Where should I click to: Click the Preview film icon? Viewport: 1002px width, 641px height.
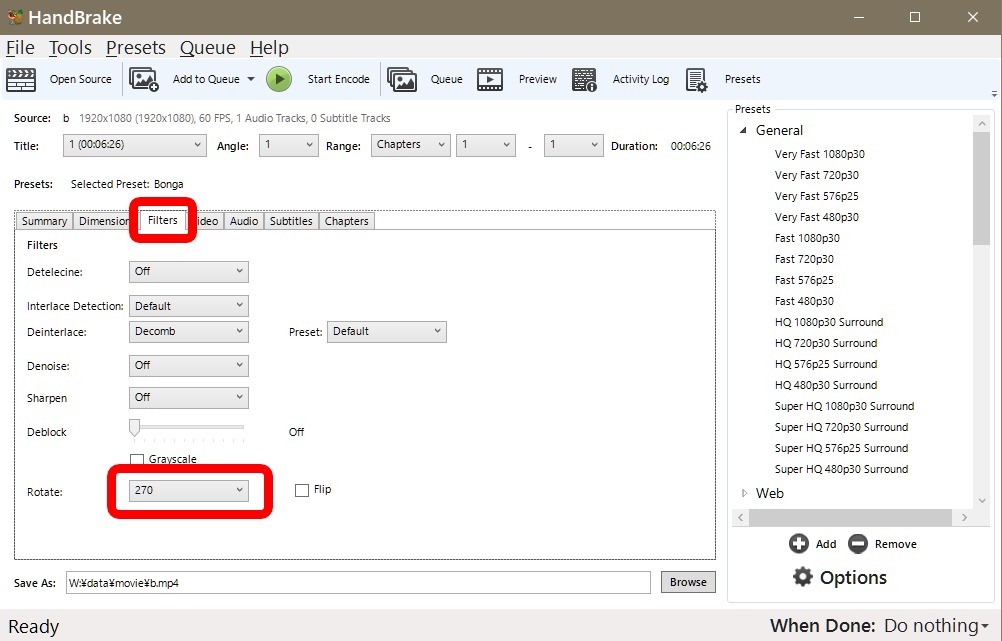coord(490,80)
